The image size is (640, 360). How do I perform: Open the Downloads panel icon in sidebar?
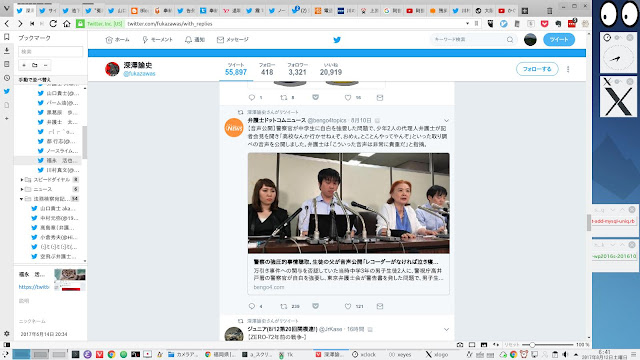click(7, 51)
